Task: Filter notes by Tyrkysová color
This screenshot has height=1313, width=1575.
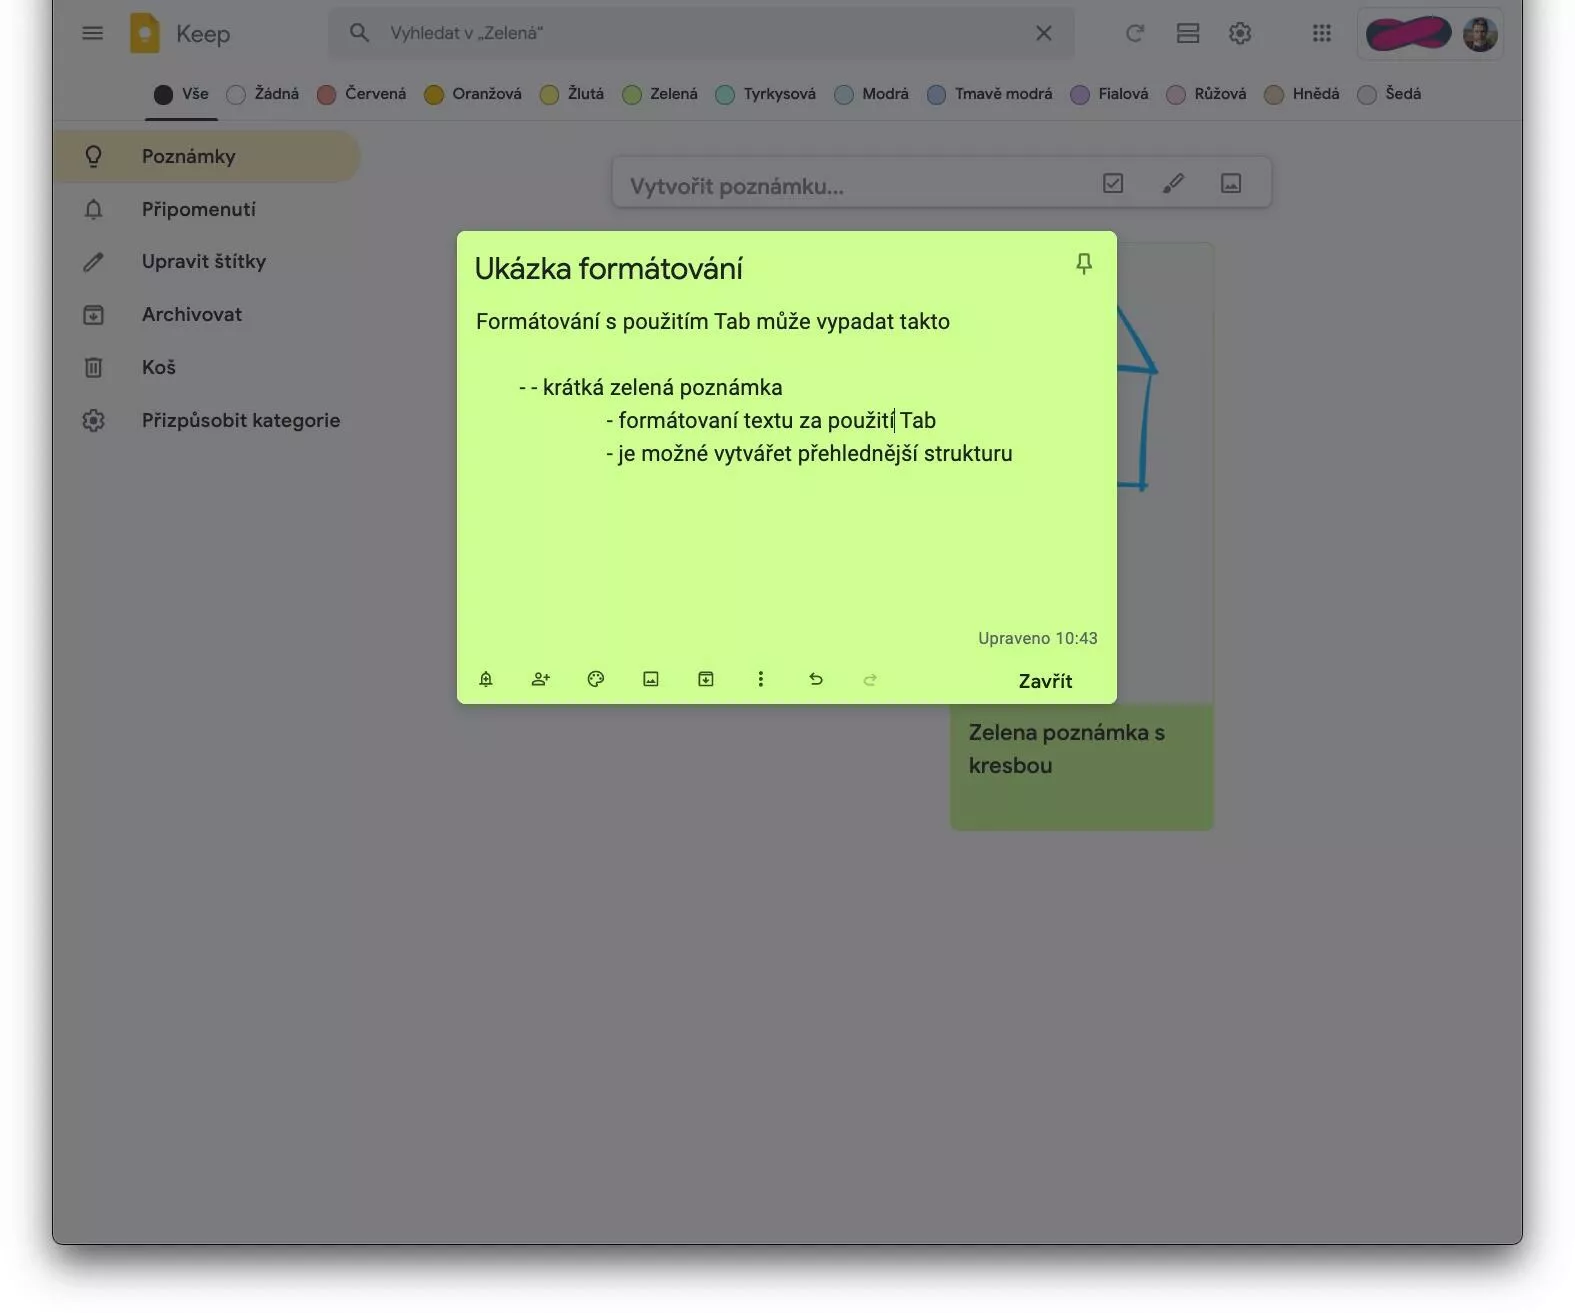Action: (x=766, y=94)
